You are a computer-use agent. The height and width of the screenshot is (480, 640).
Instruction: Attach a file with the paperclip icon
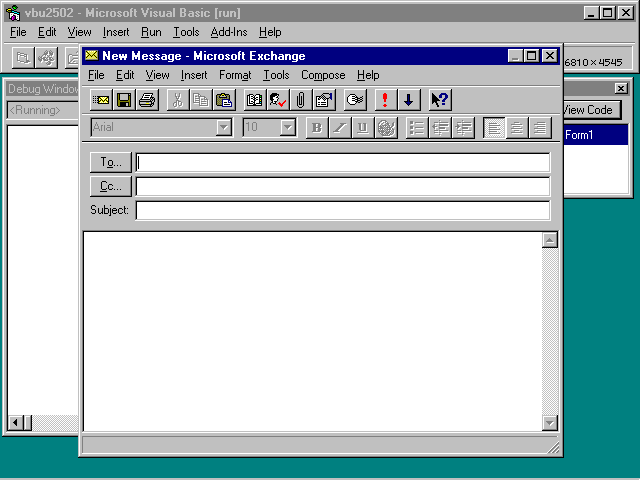pyautogui.click(x=301, y=100)
